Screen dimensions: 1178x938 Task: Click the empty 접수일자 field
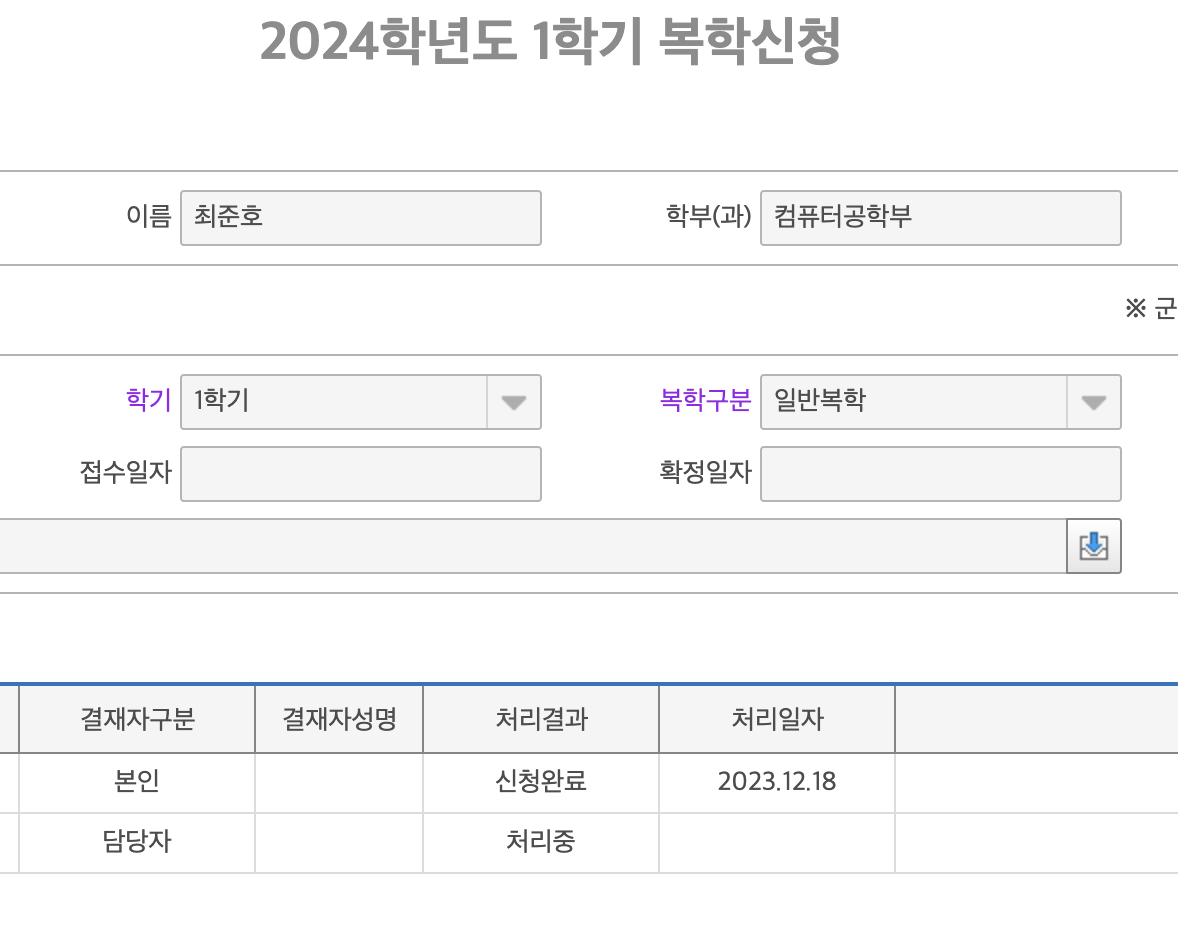point(360,474)
